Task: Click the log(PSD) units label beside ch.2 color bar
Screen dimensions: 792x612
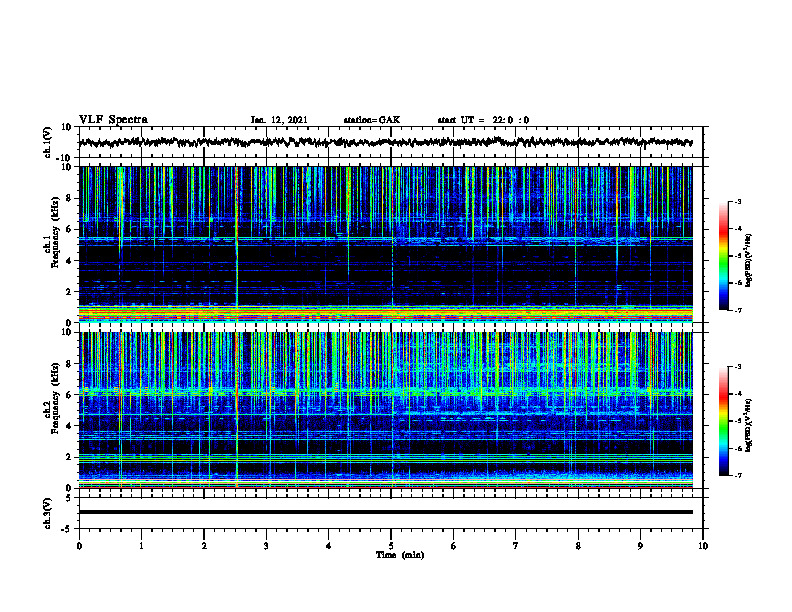Action: 749,425
